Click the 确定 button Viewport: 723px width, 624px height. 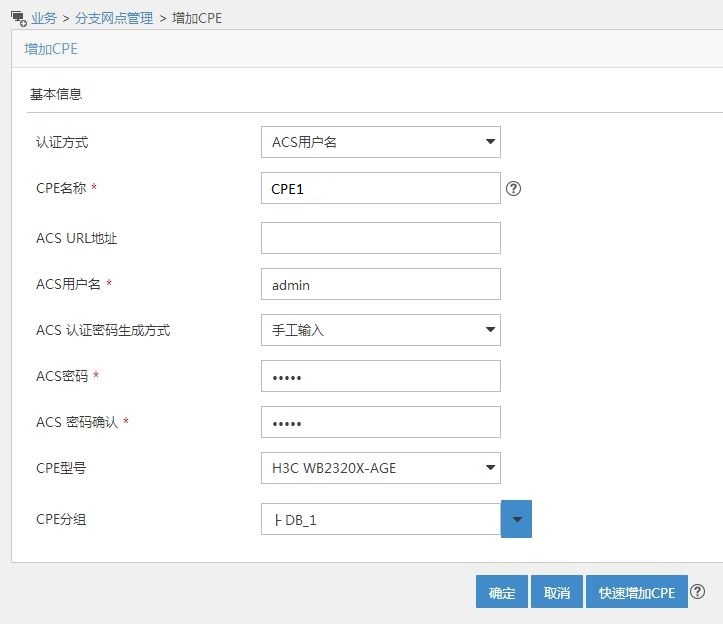(x=502, y=592)
